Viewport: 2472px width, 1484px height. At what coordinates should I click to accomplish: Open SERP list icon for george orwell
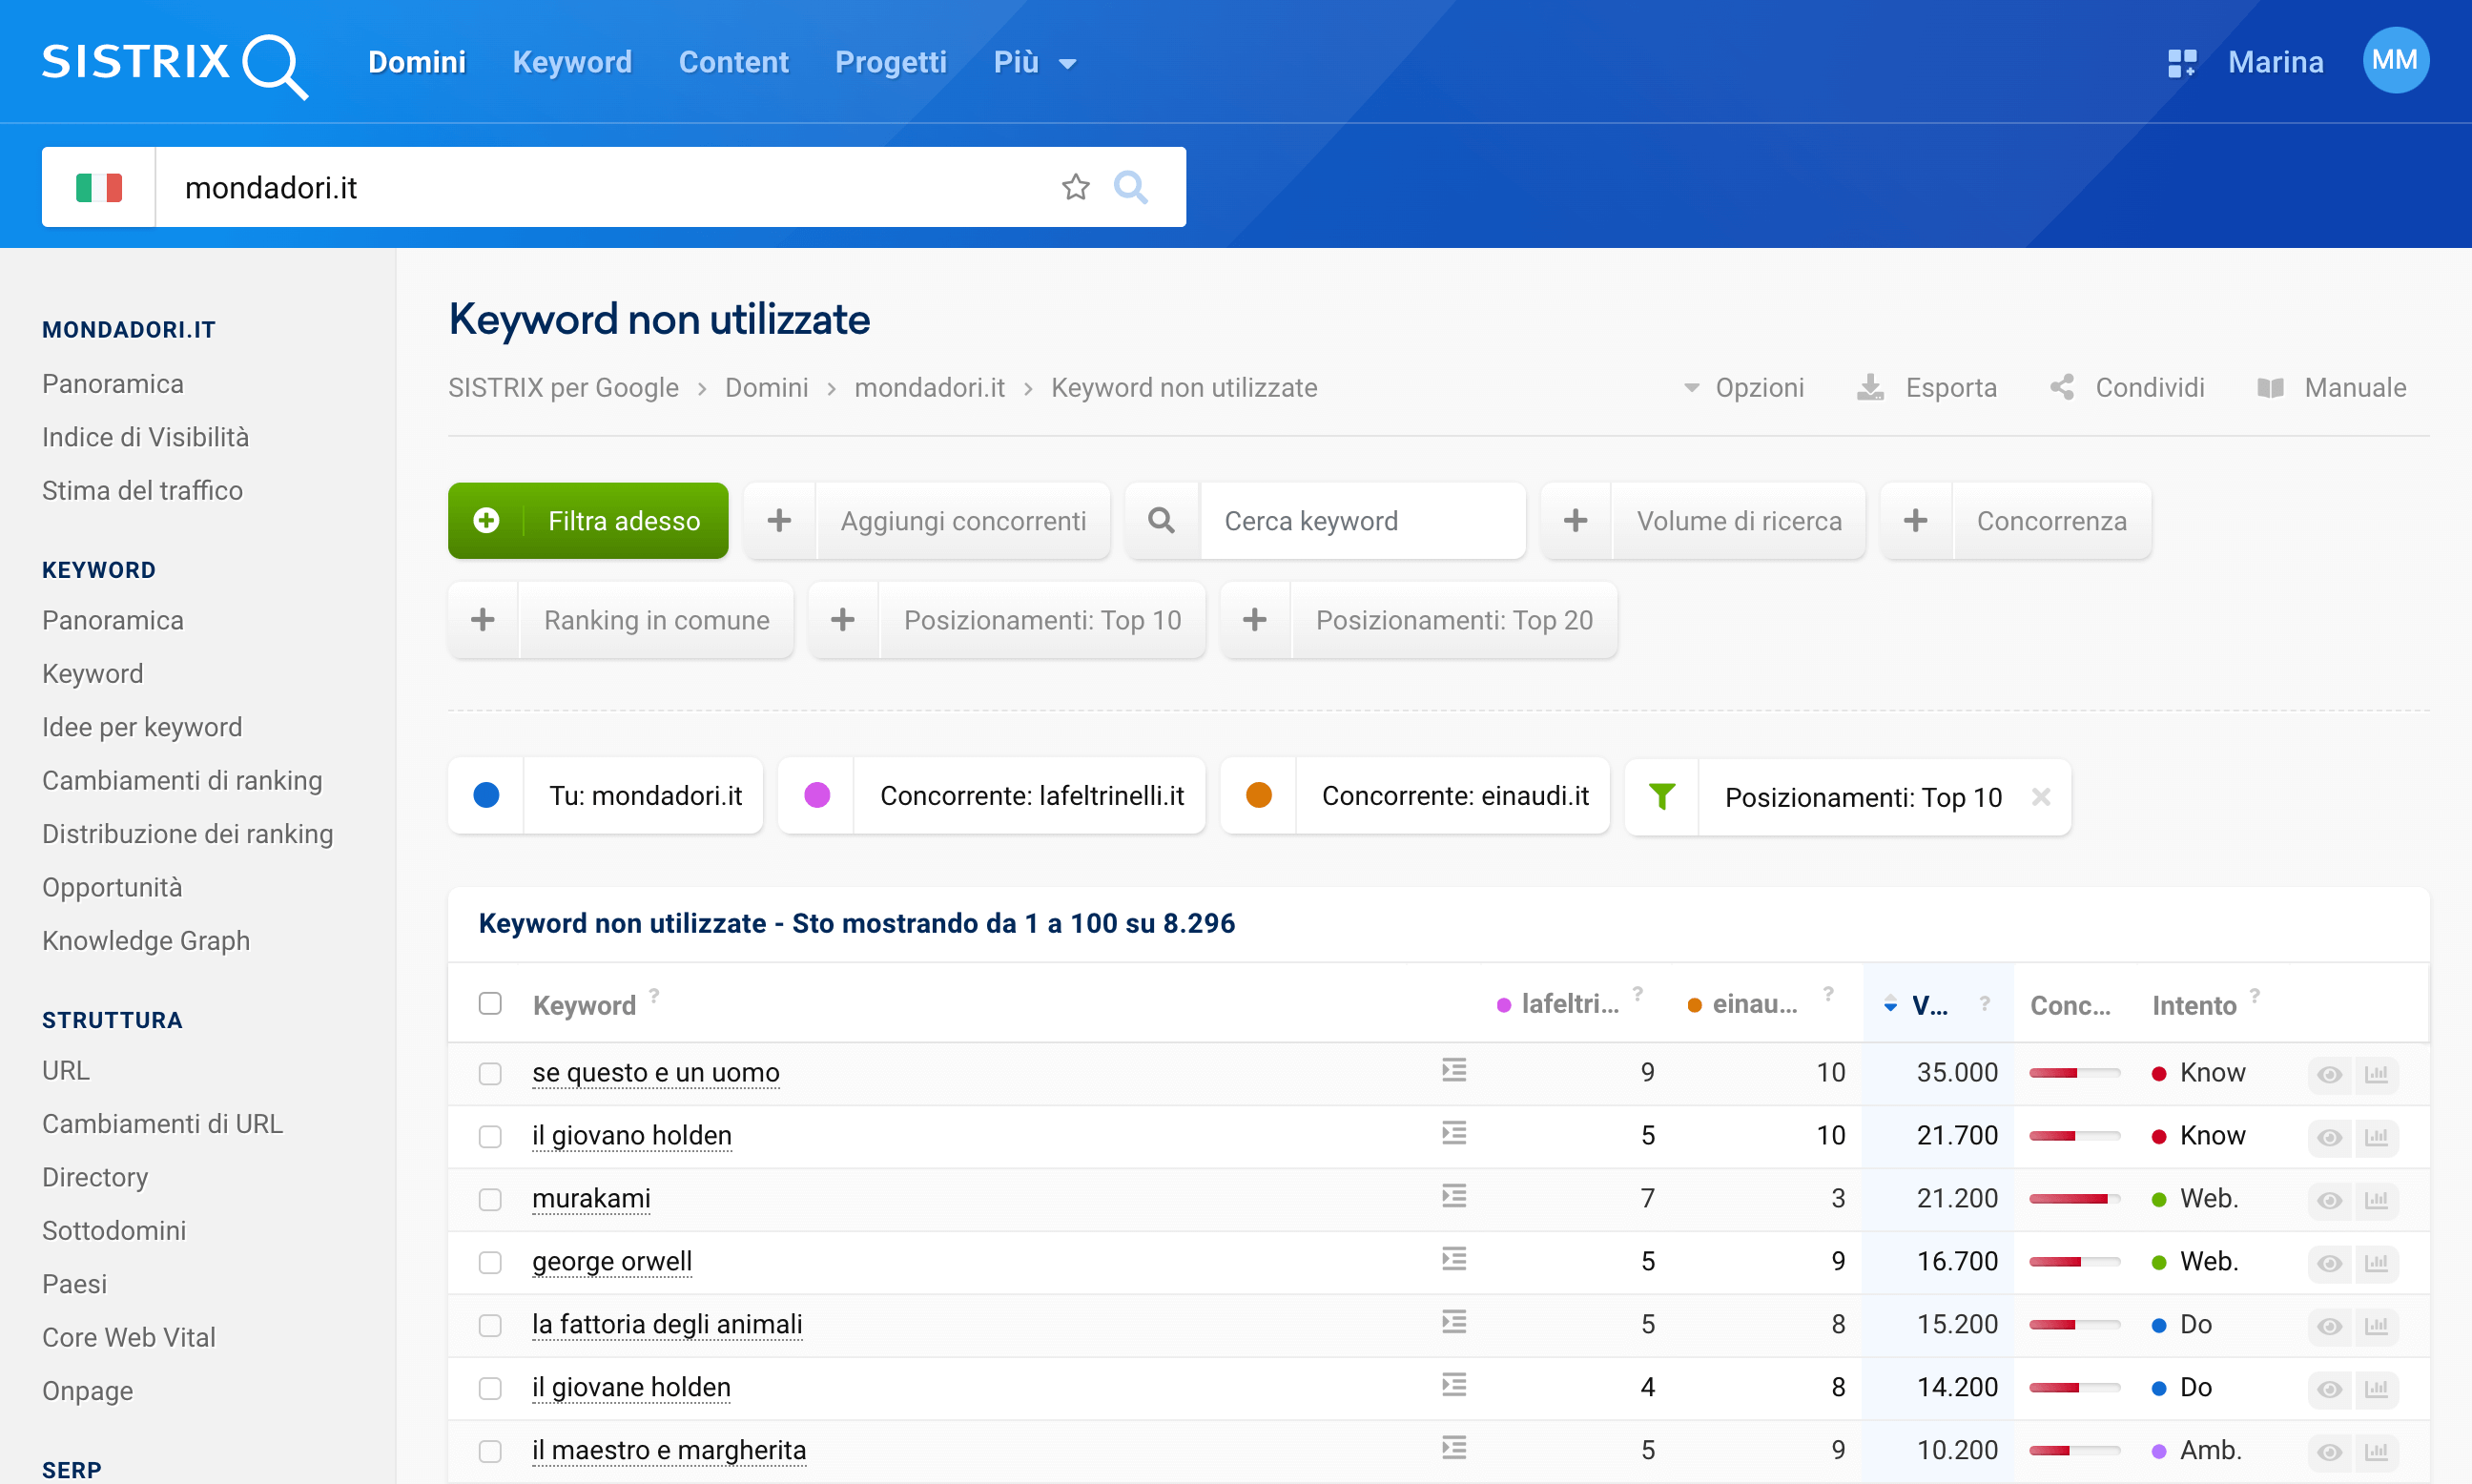tap(1454, 1260)
